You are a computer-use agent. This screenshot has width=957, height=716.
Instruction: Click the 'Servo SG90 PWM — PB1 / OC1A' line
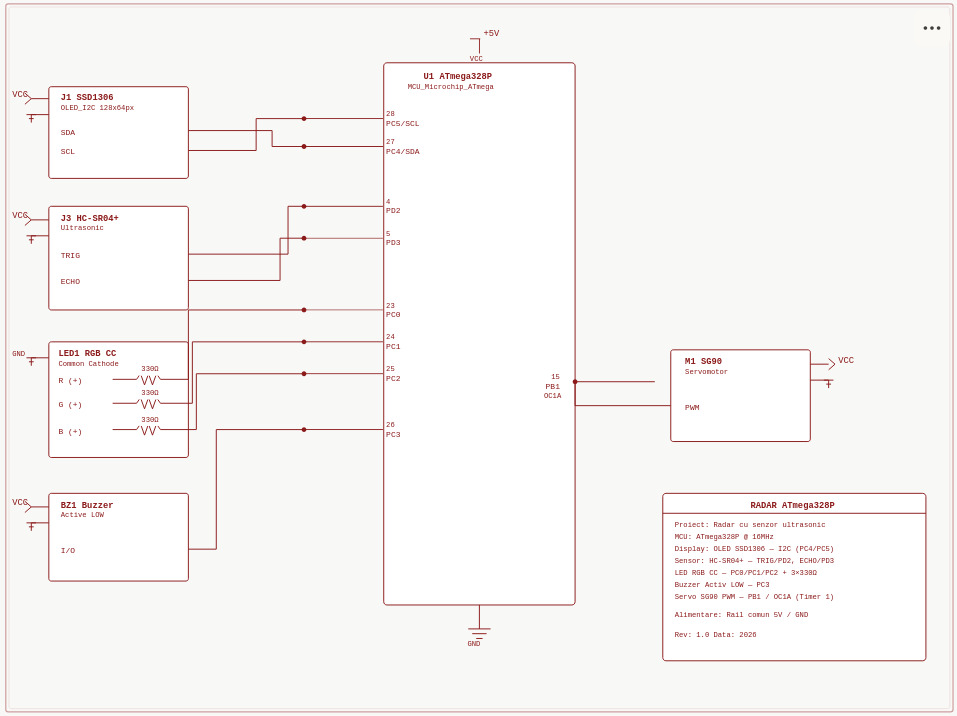[x=754, y=596]
